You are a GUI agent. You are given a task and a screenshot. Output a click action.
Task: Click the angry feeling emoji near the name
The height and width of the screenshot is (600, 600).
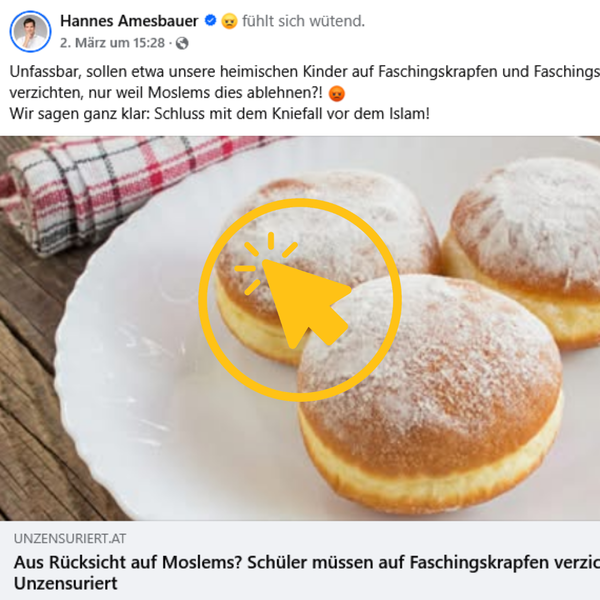[229, 21]
